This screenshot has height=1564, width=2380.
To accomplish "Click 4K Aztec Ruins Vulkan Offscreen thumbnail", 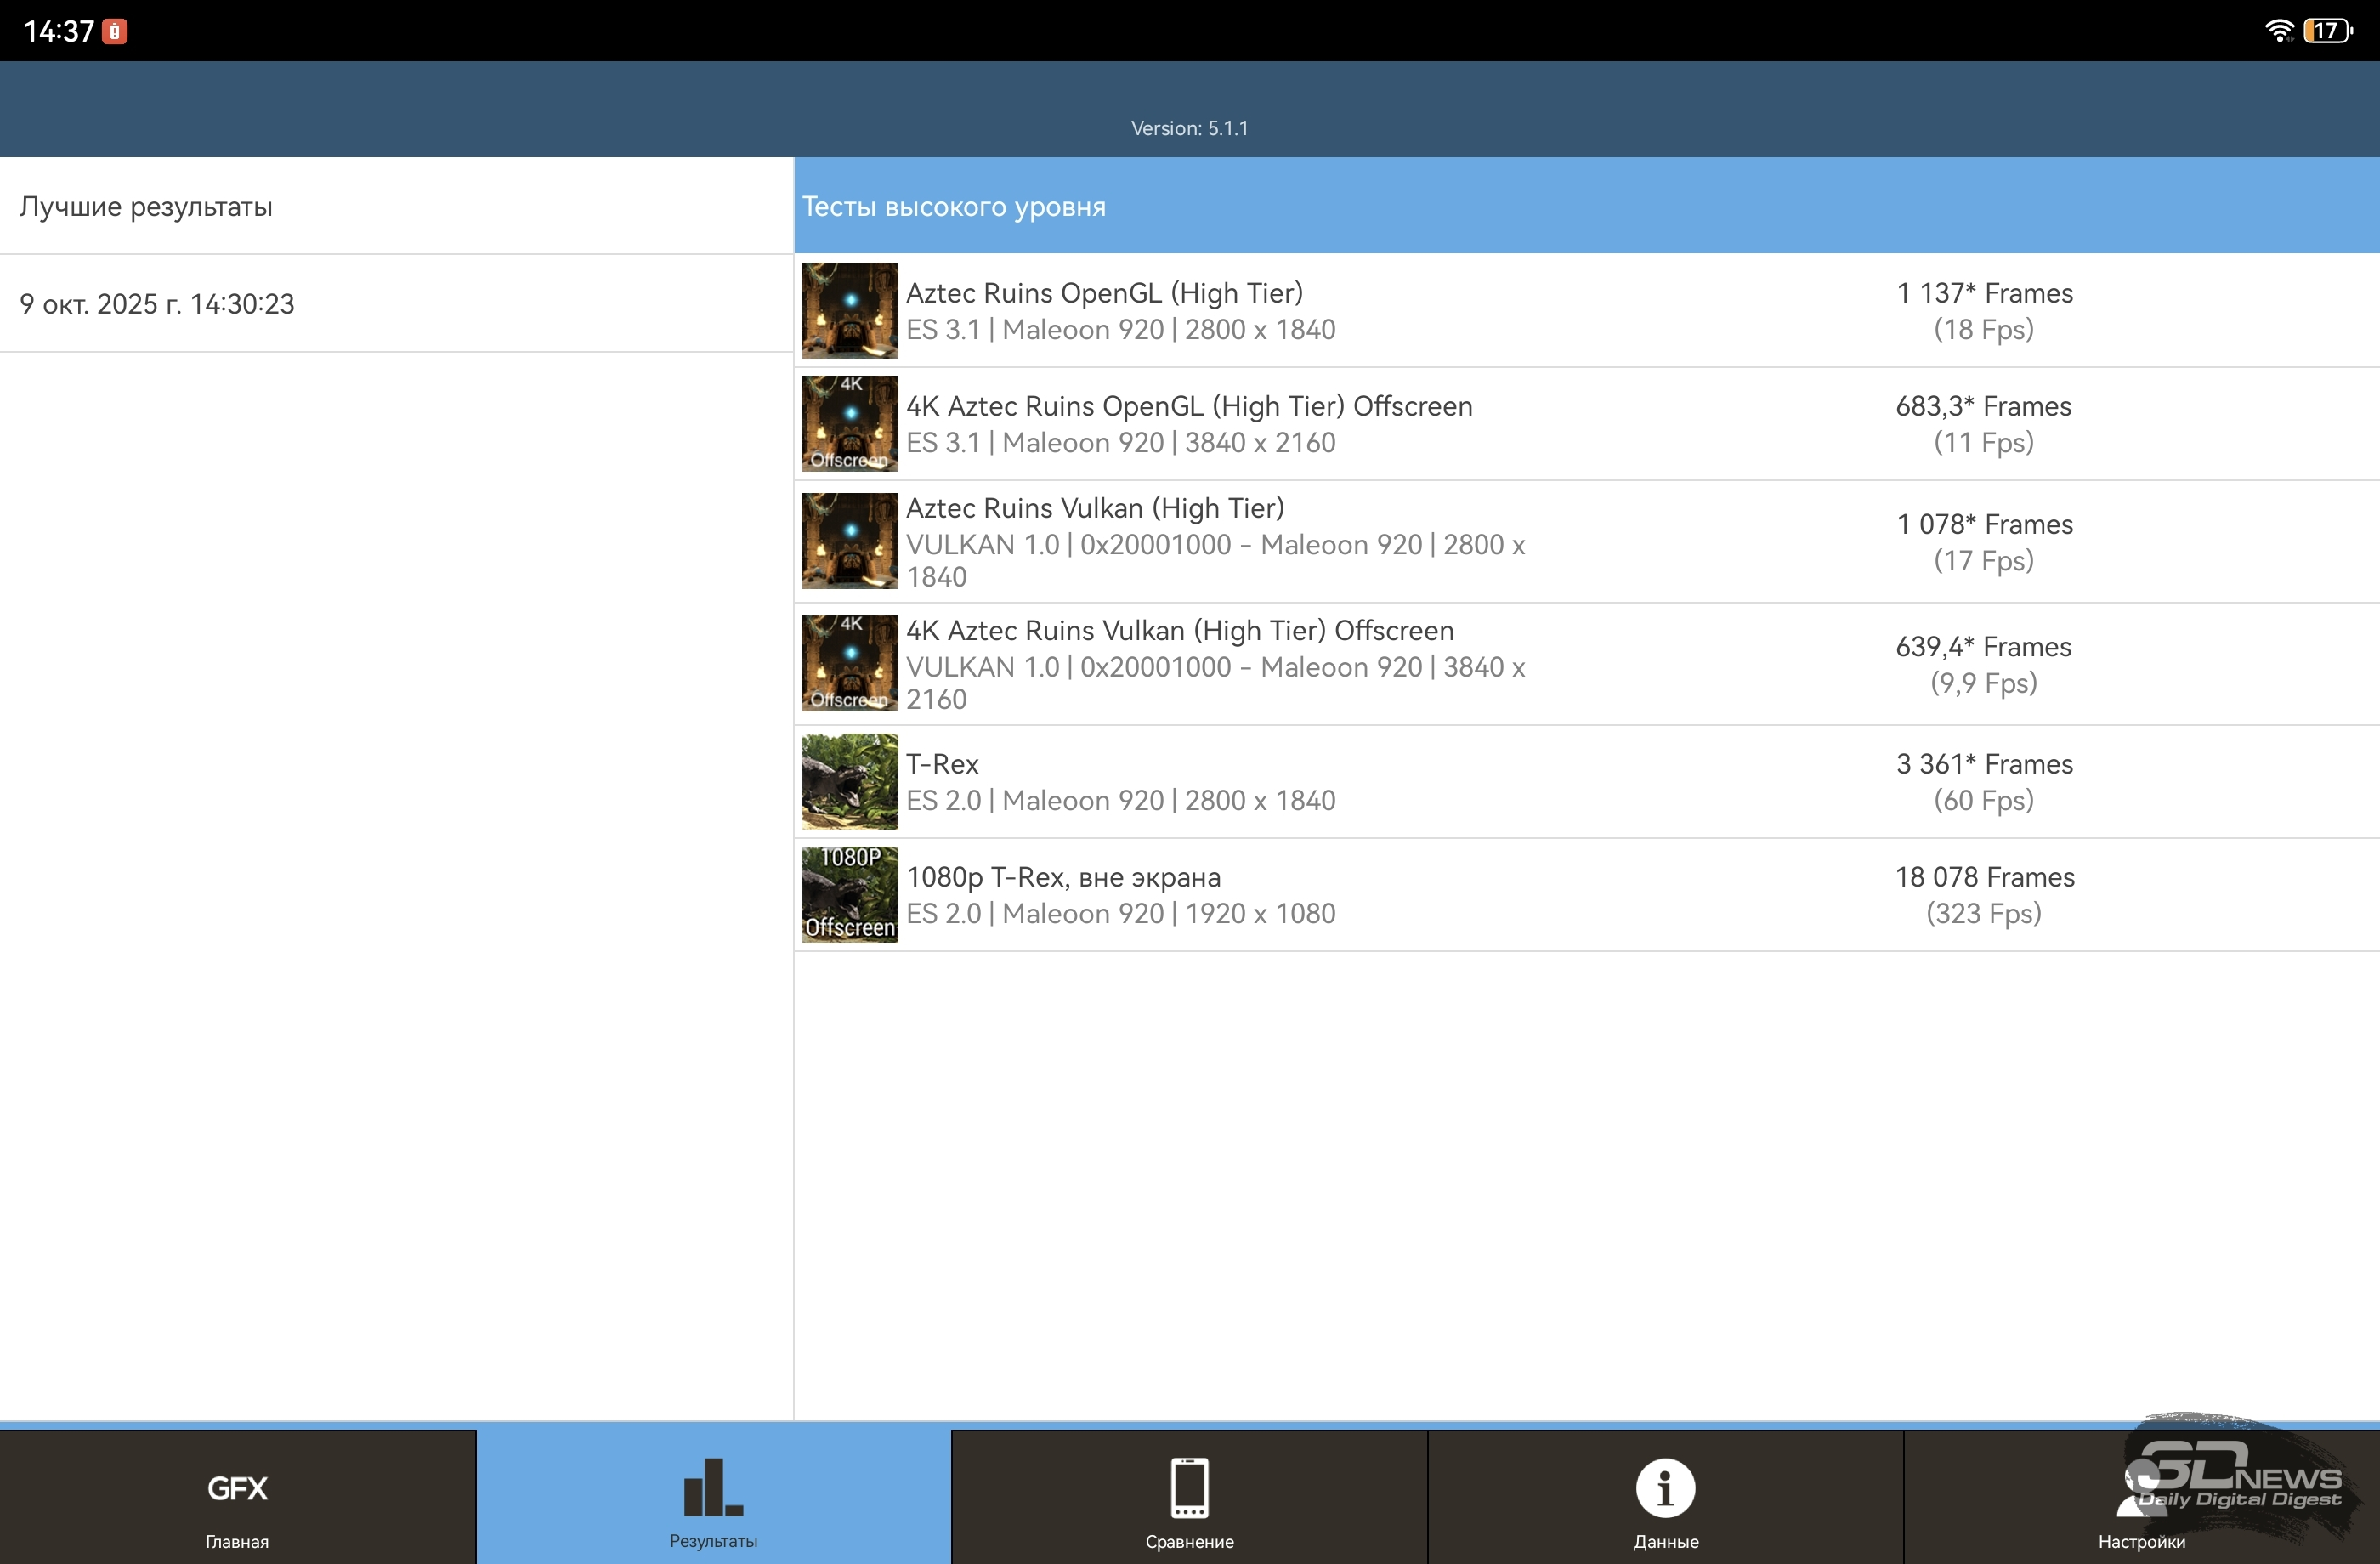I will point(850,663).
